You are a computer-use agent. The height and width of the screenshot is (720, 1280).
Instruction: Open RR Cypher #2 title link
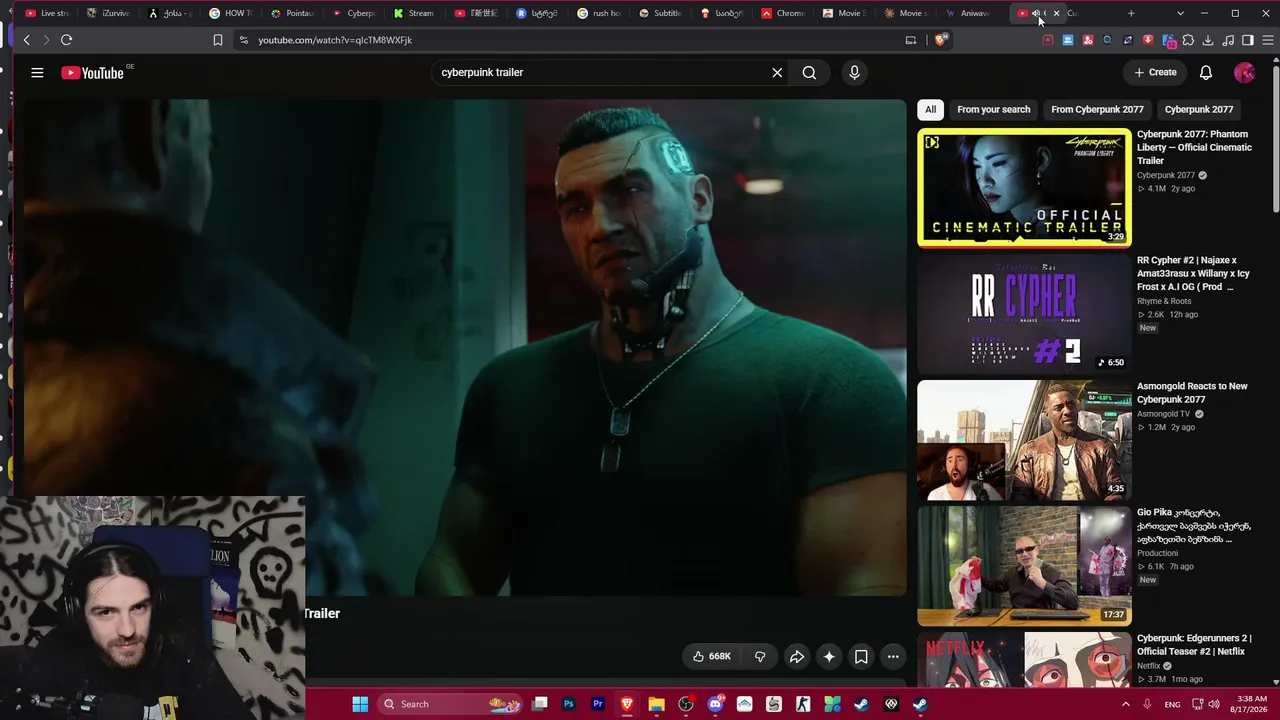pyautogui.click(x=1193, y=273)
